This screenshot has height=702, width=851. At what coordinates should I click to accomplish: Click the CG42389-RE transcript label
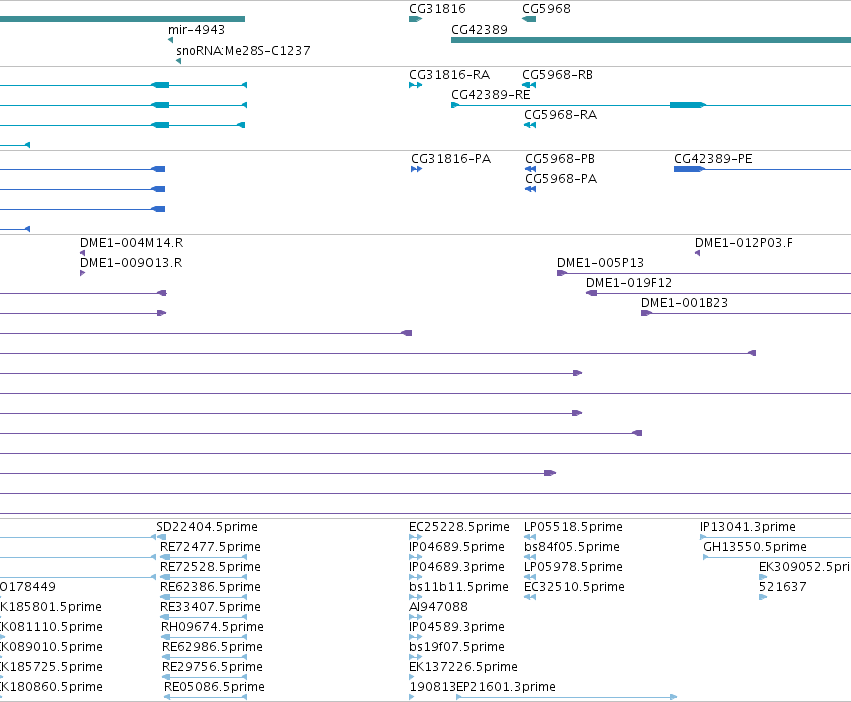click(490, 95)
